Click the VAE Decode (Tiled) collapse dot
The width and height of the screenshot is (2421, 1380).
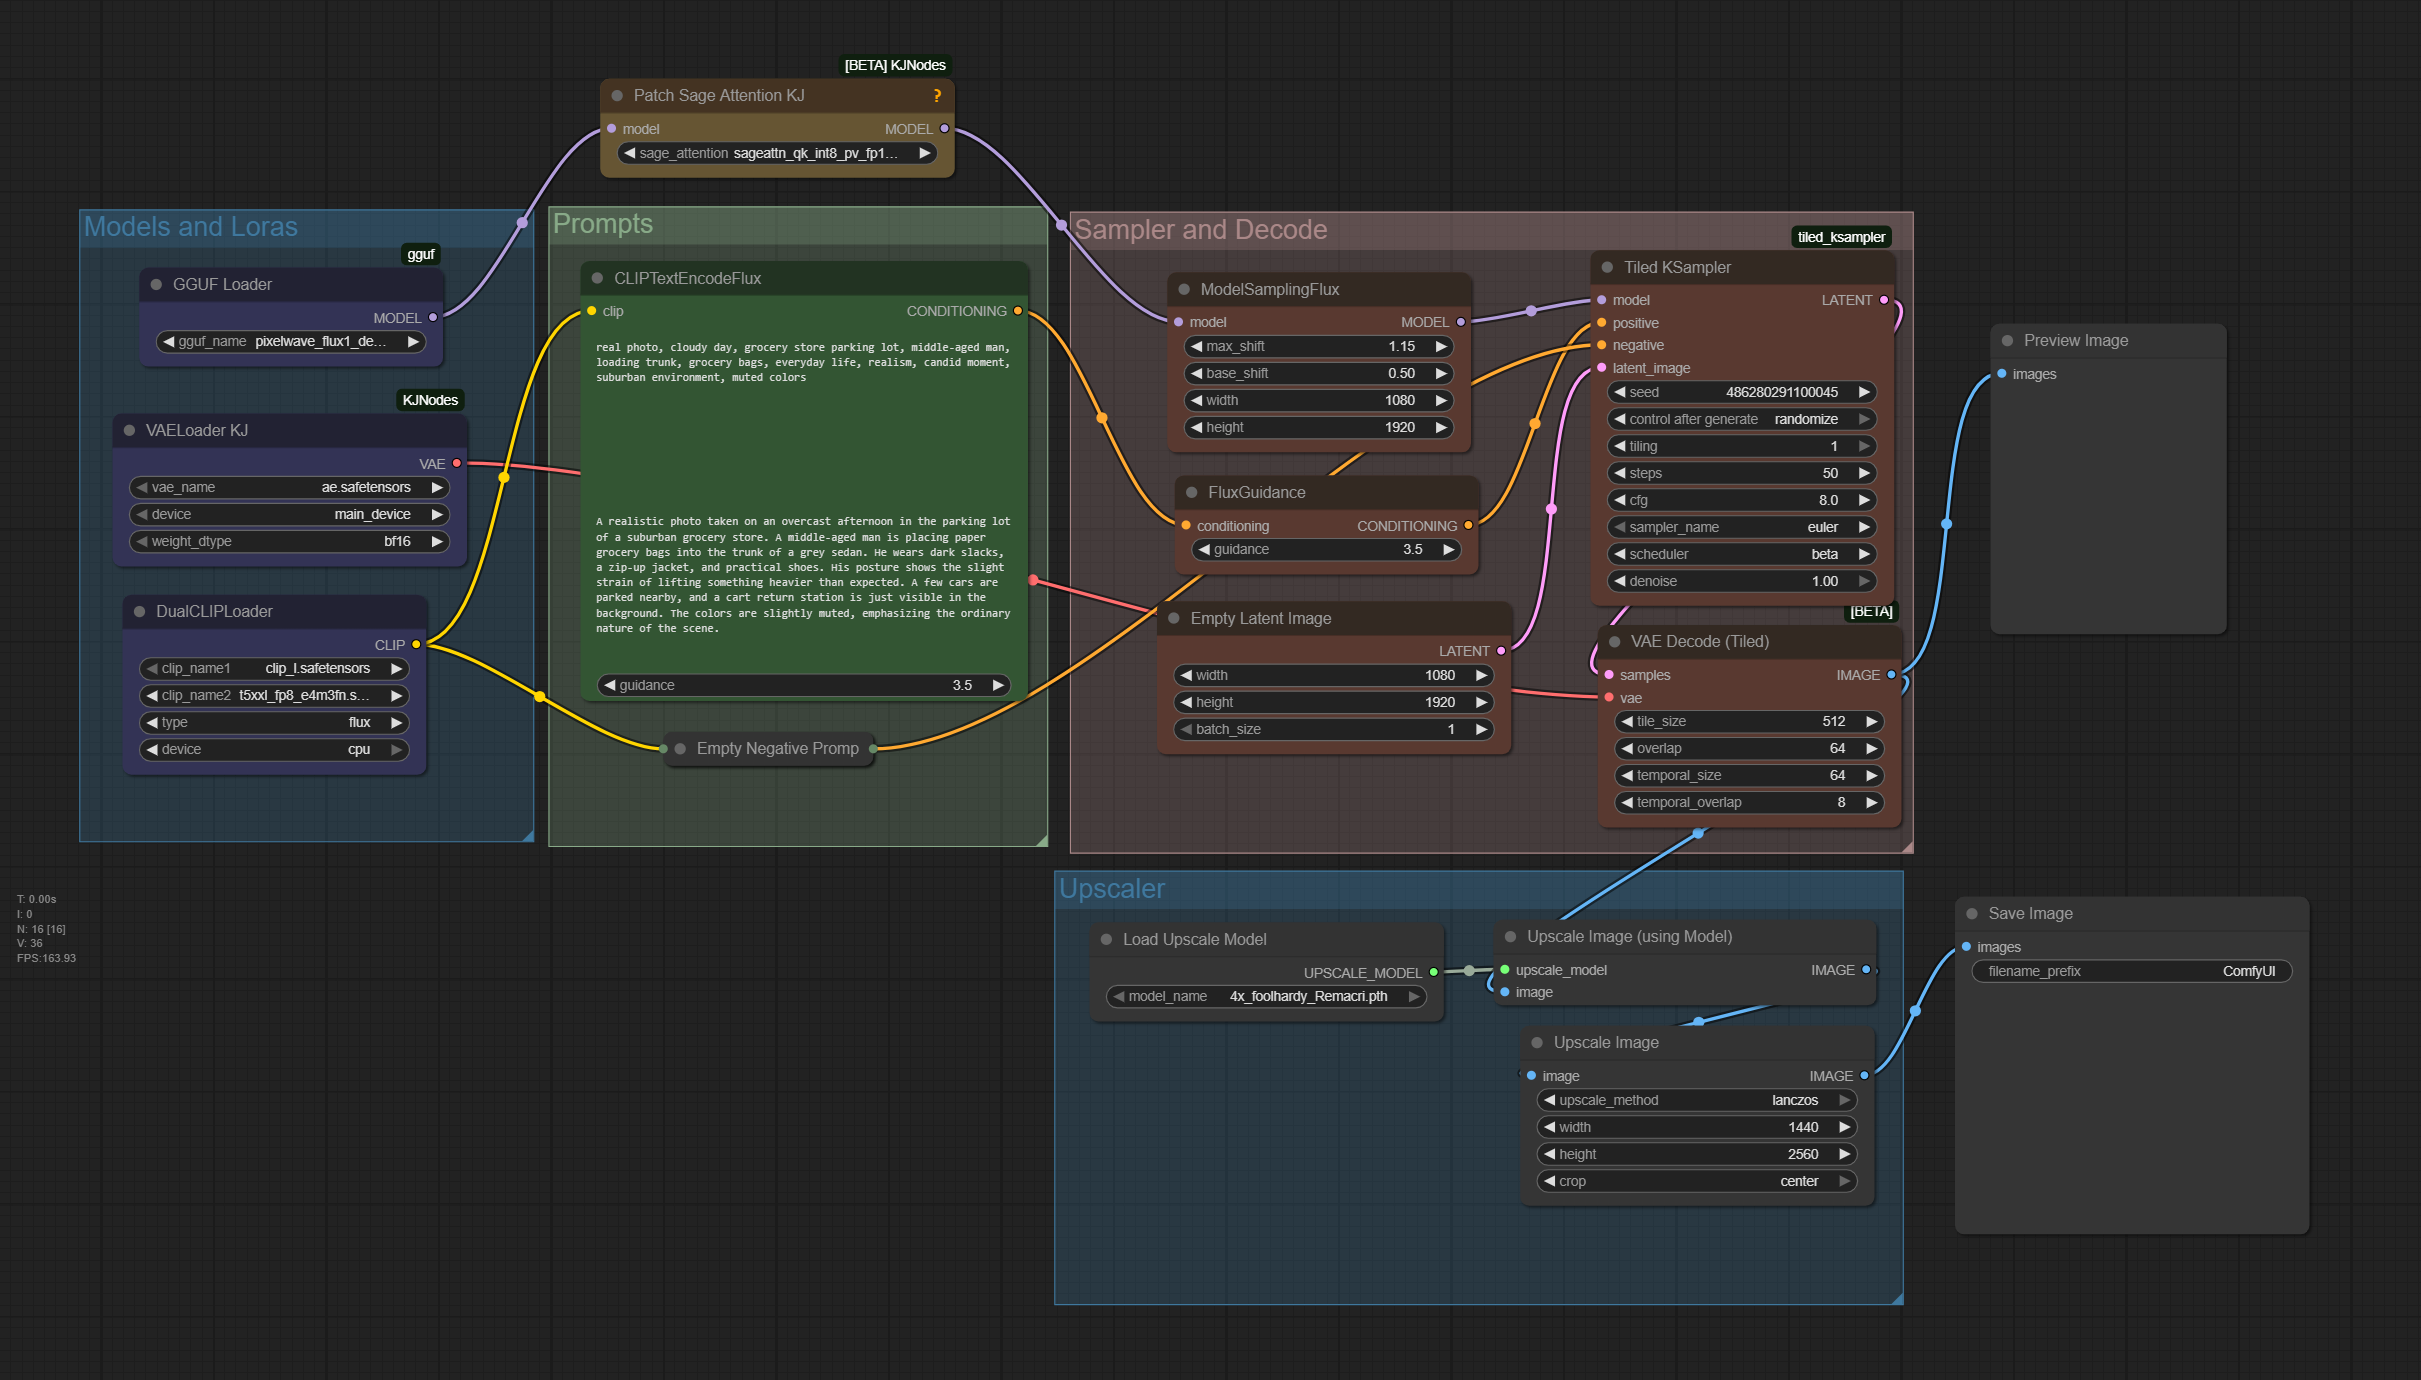1614,642
